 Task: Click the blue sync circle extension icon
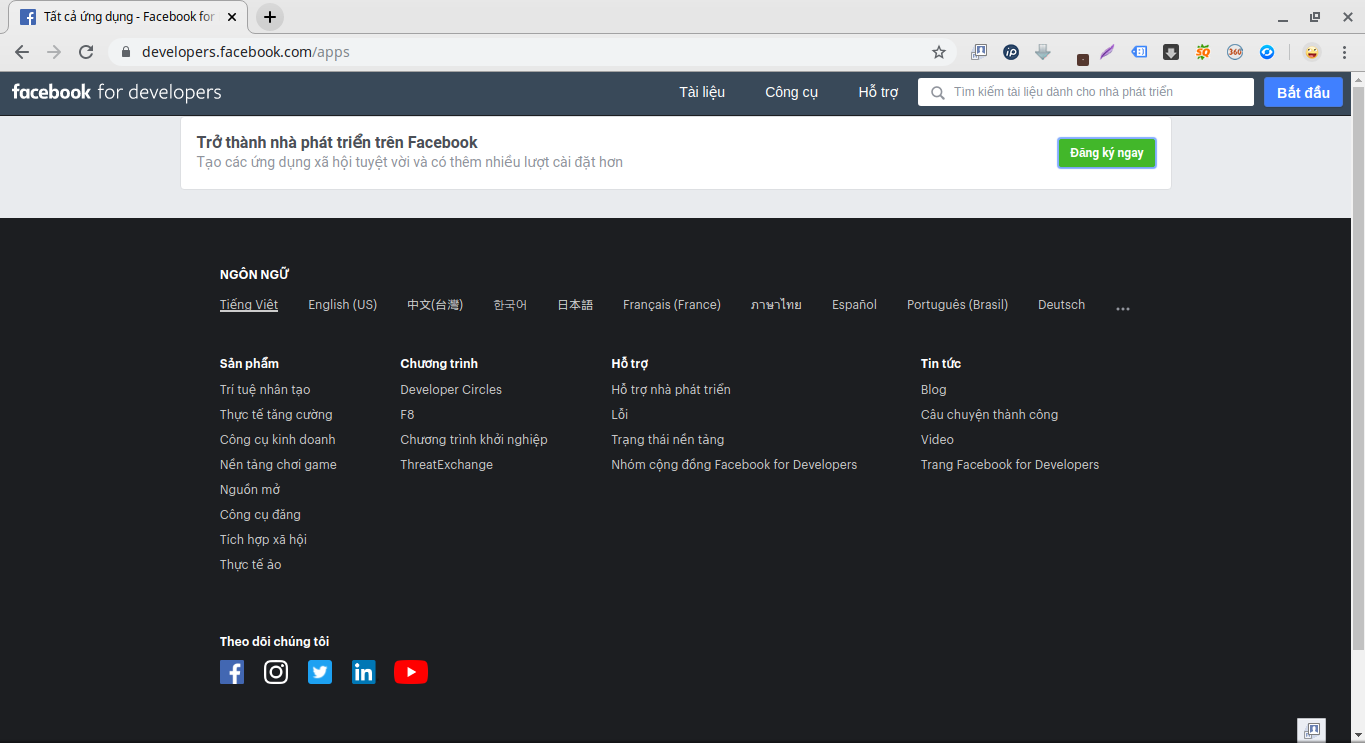coord(1267,52)
